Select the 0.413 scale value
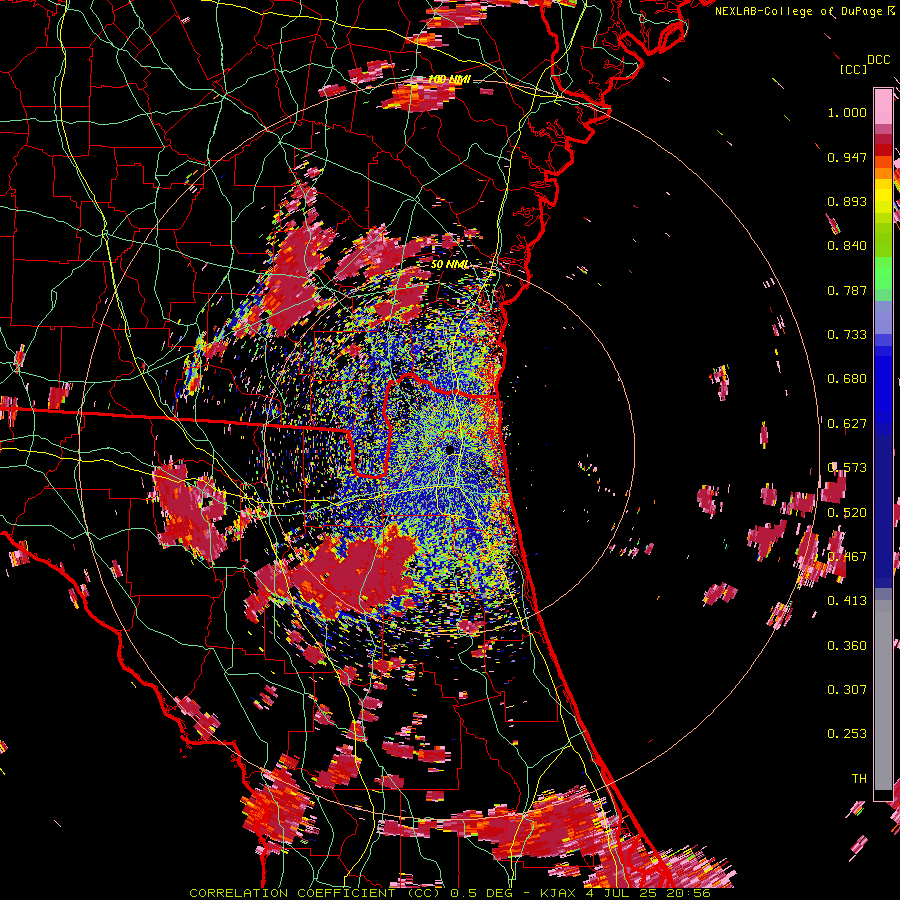900x900 pixels. pyautogui.click(x=847, y=601)
